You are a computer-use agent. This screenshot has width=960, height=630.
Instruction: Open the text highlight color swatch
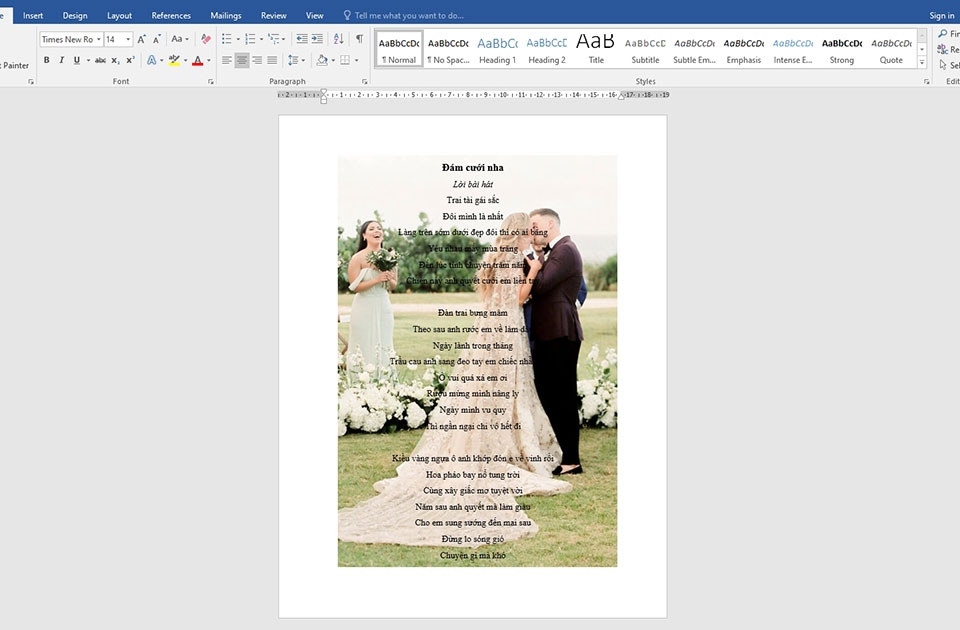[x=173, y=60]
